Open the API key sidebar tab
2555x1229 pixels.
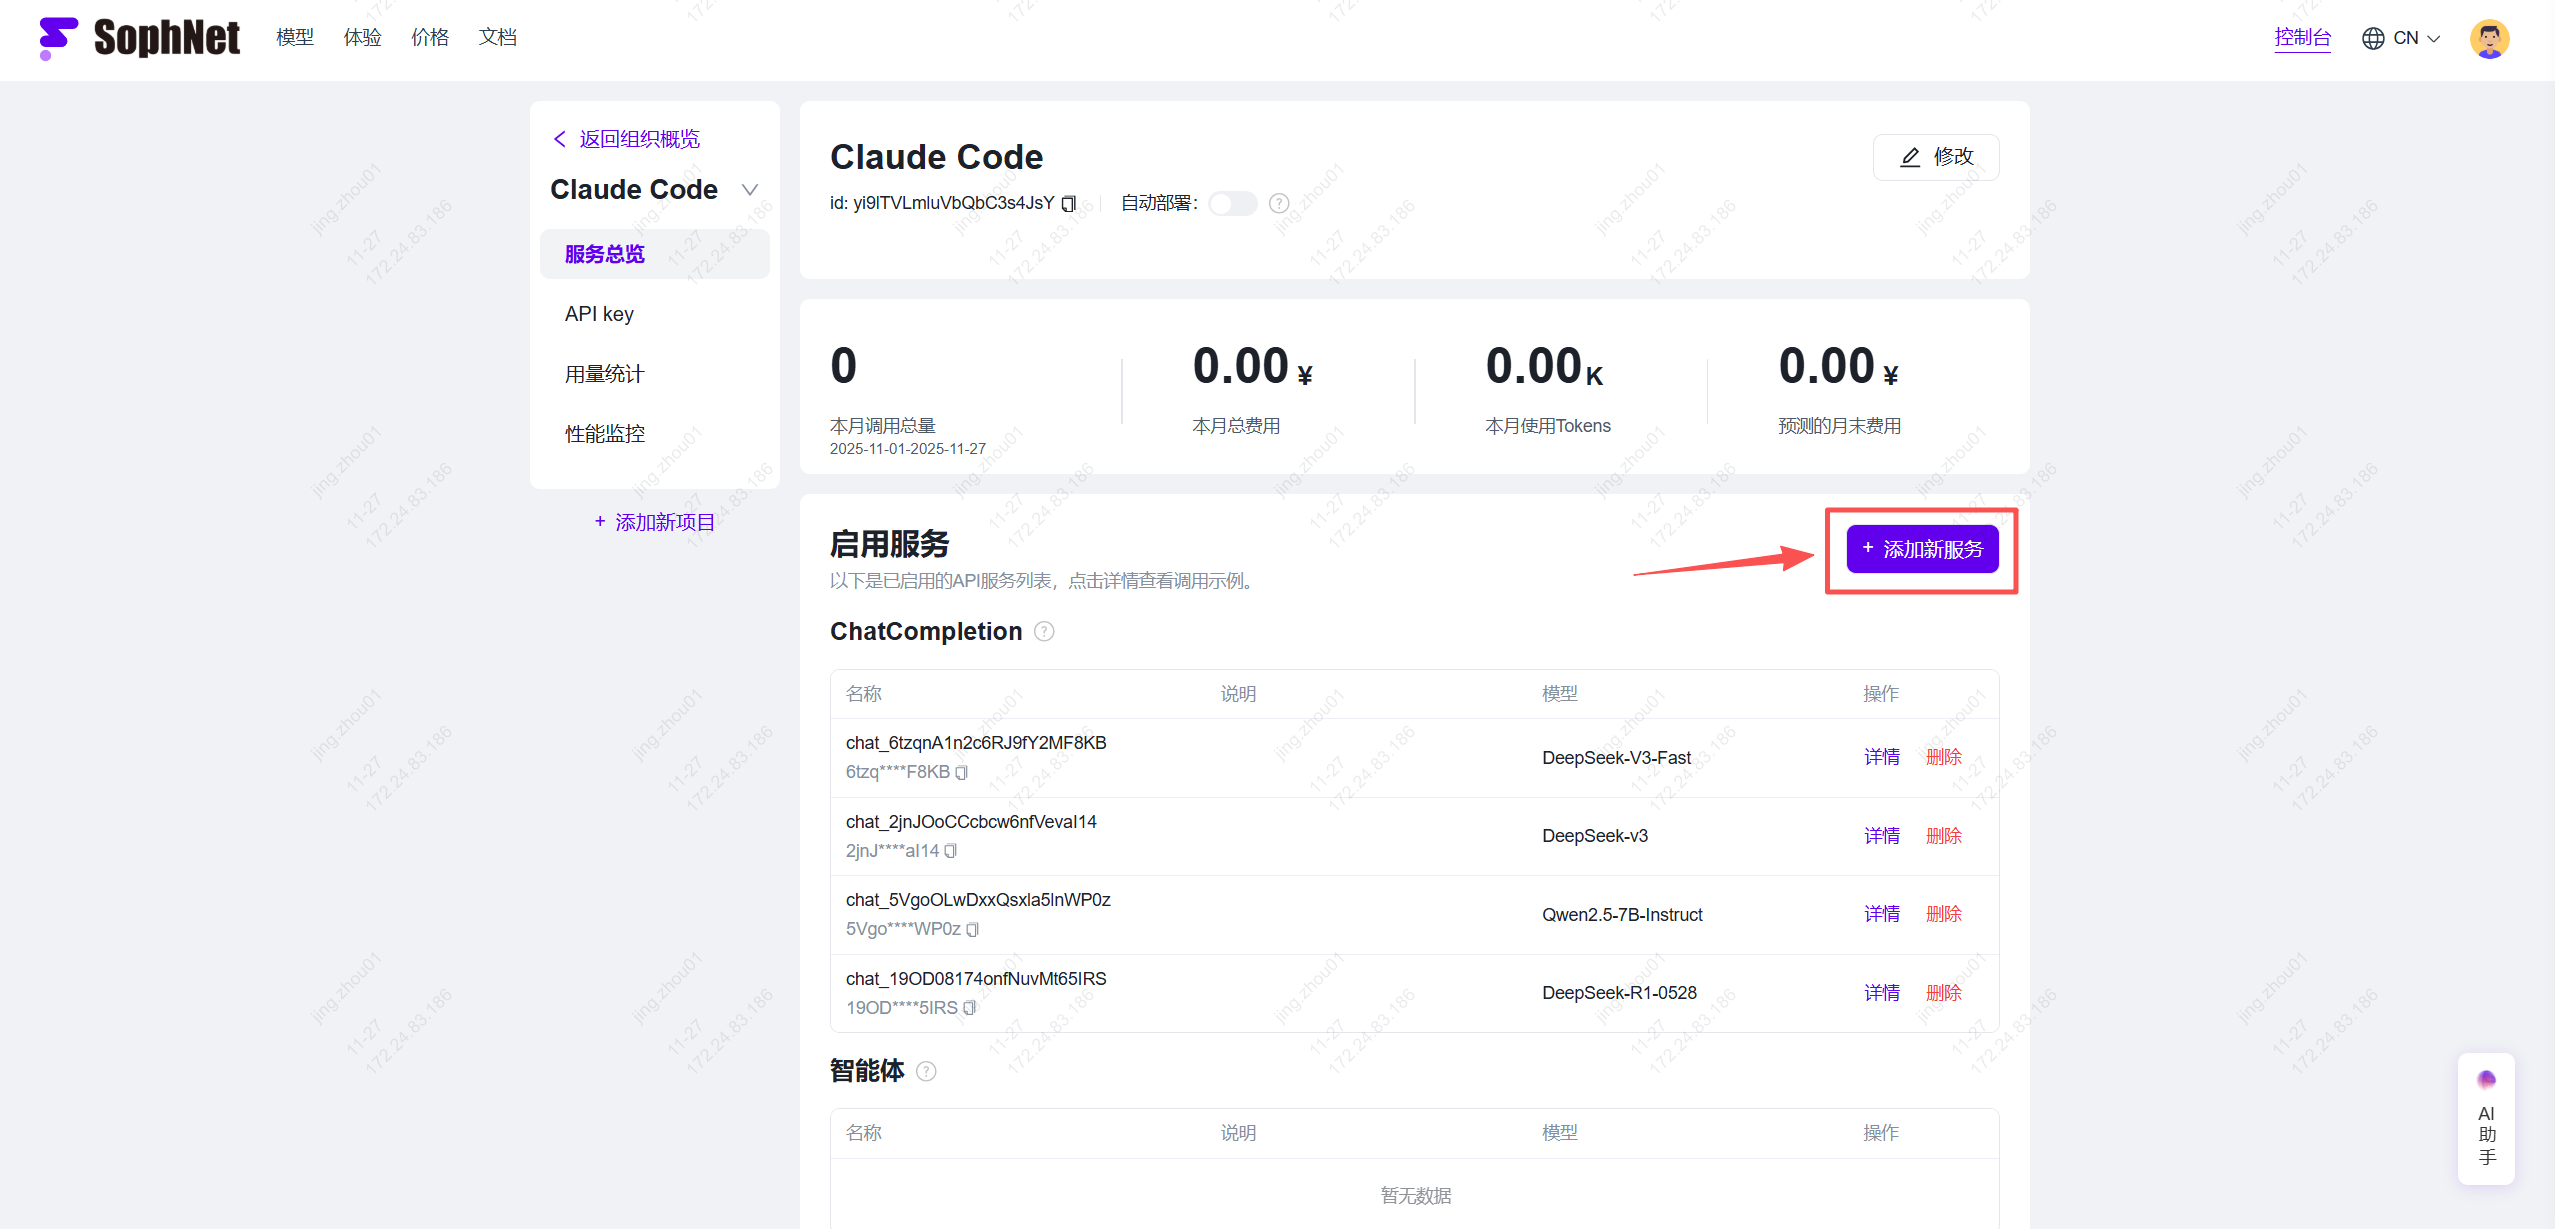(599, 314)
